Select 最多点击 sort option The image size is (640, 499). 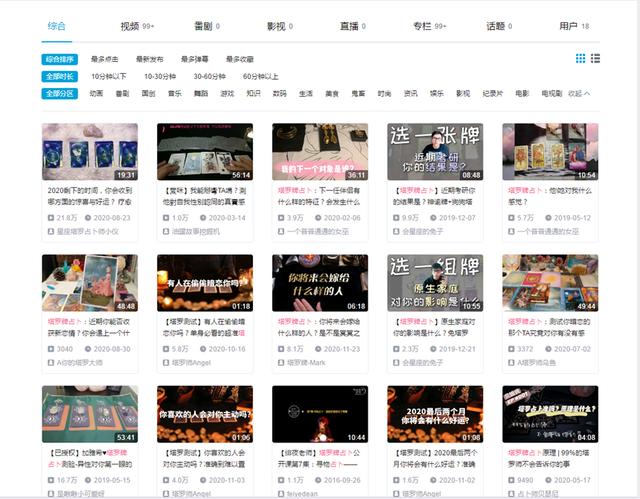pyautogui.click(x=105, y=59)
